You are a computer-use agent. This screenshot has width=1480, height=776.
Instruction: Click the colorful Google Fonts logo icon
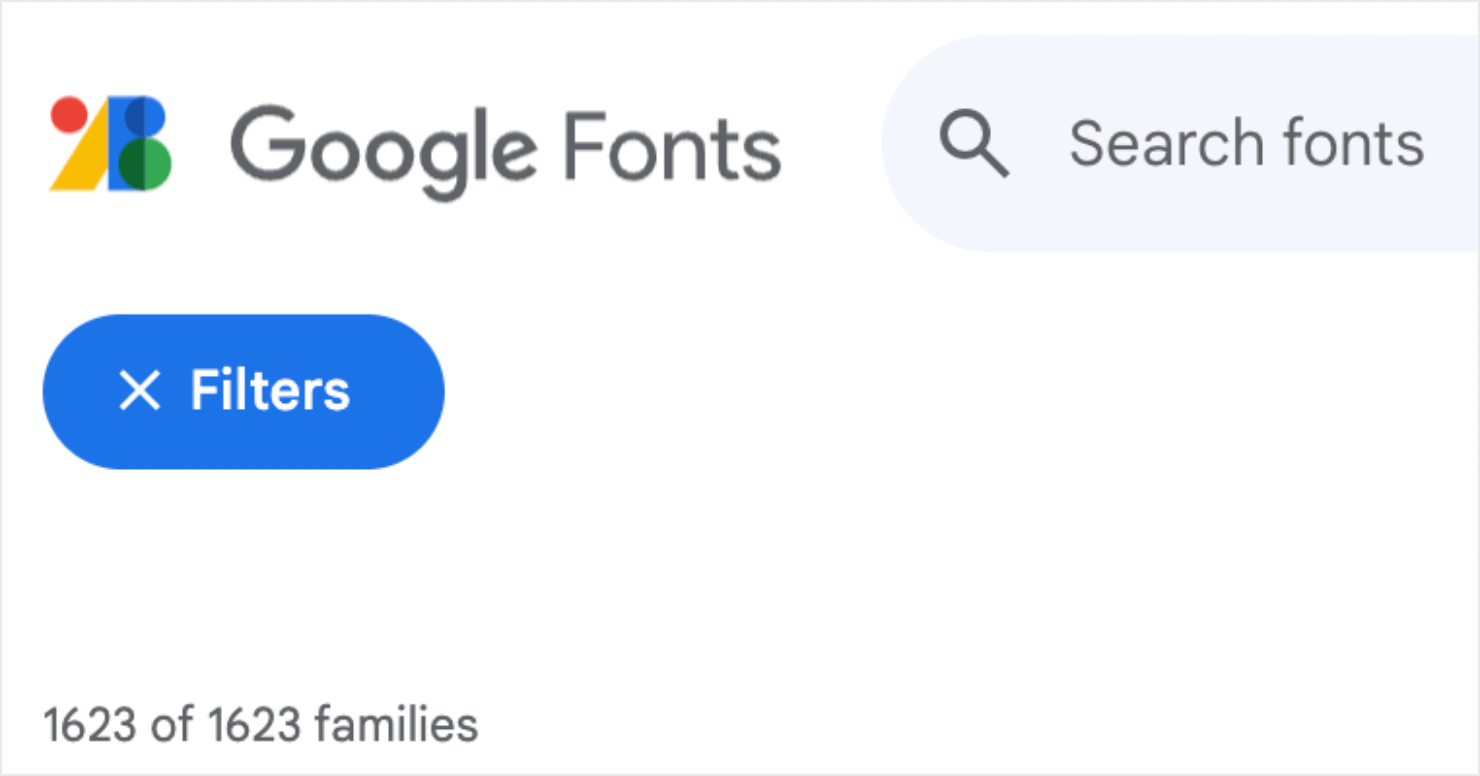click(108, 145)
